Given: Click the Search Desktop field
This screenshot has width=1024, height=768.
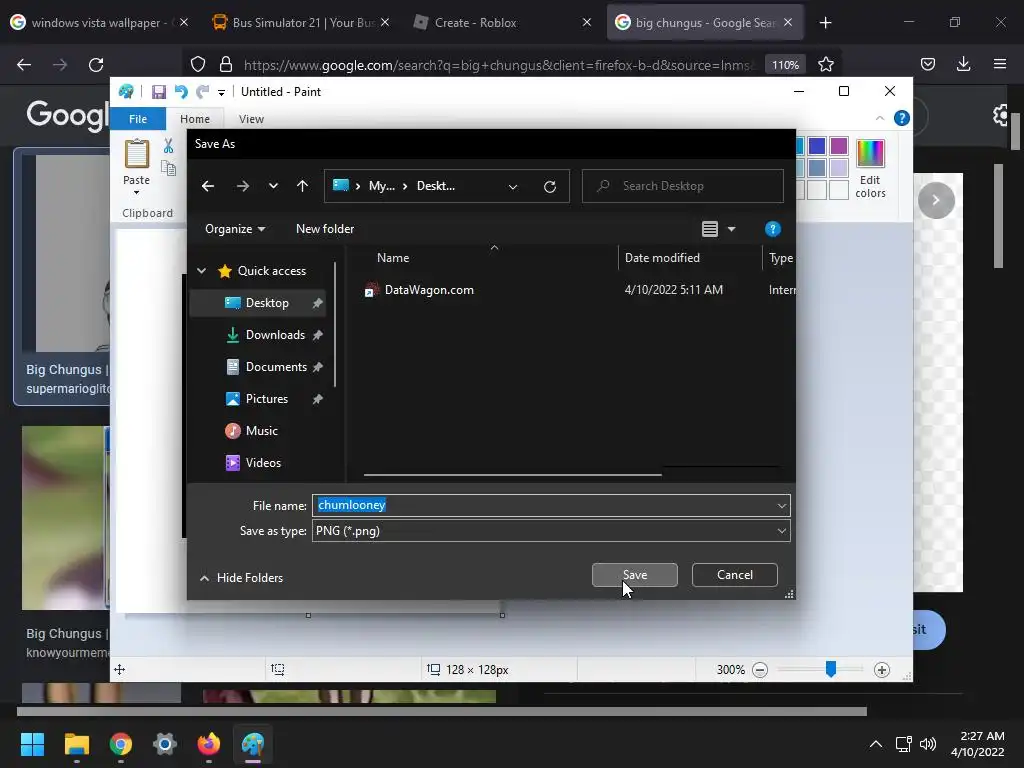Looking at the screenshot, I should click(x=682, y=186).
